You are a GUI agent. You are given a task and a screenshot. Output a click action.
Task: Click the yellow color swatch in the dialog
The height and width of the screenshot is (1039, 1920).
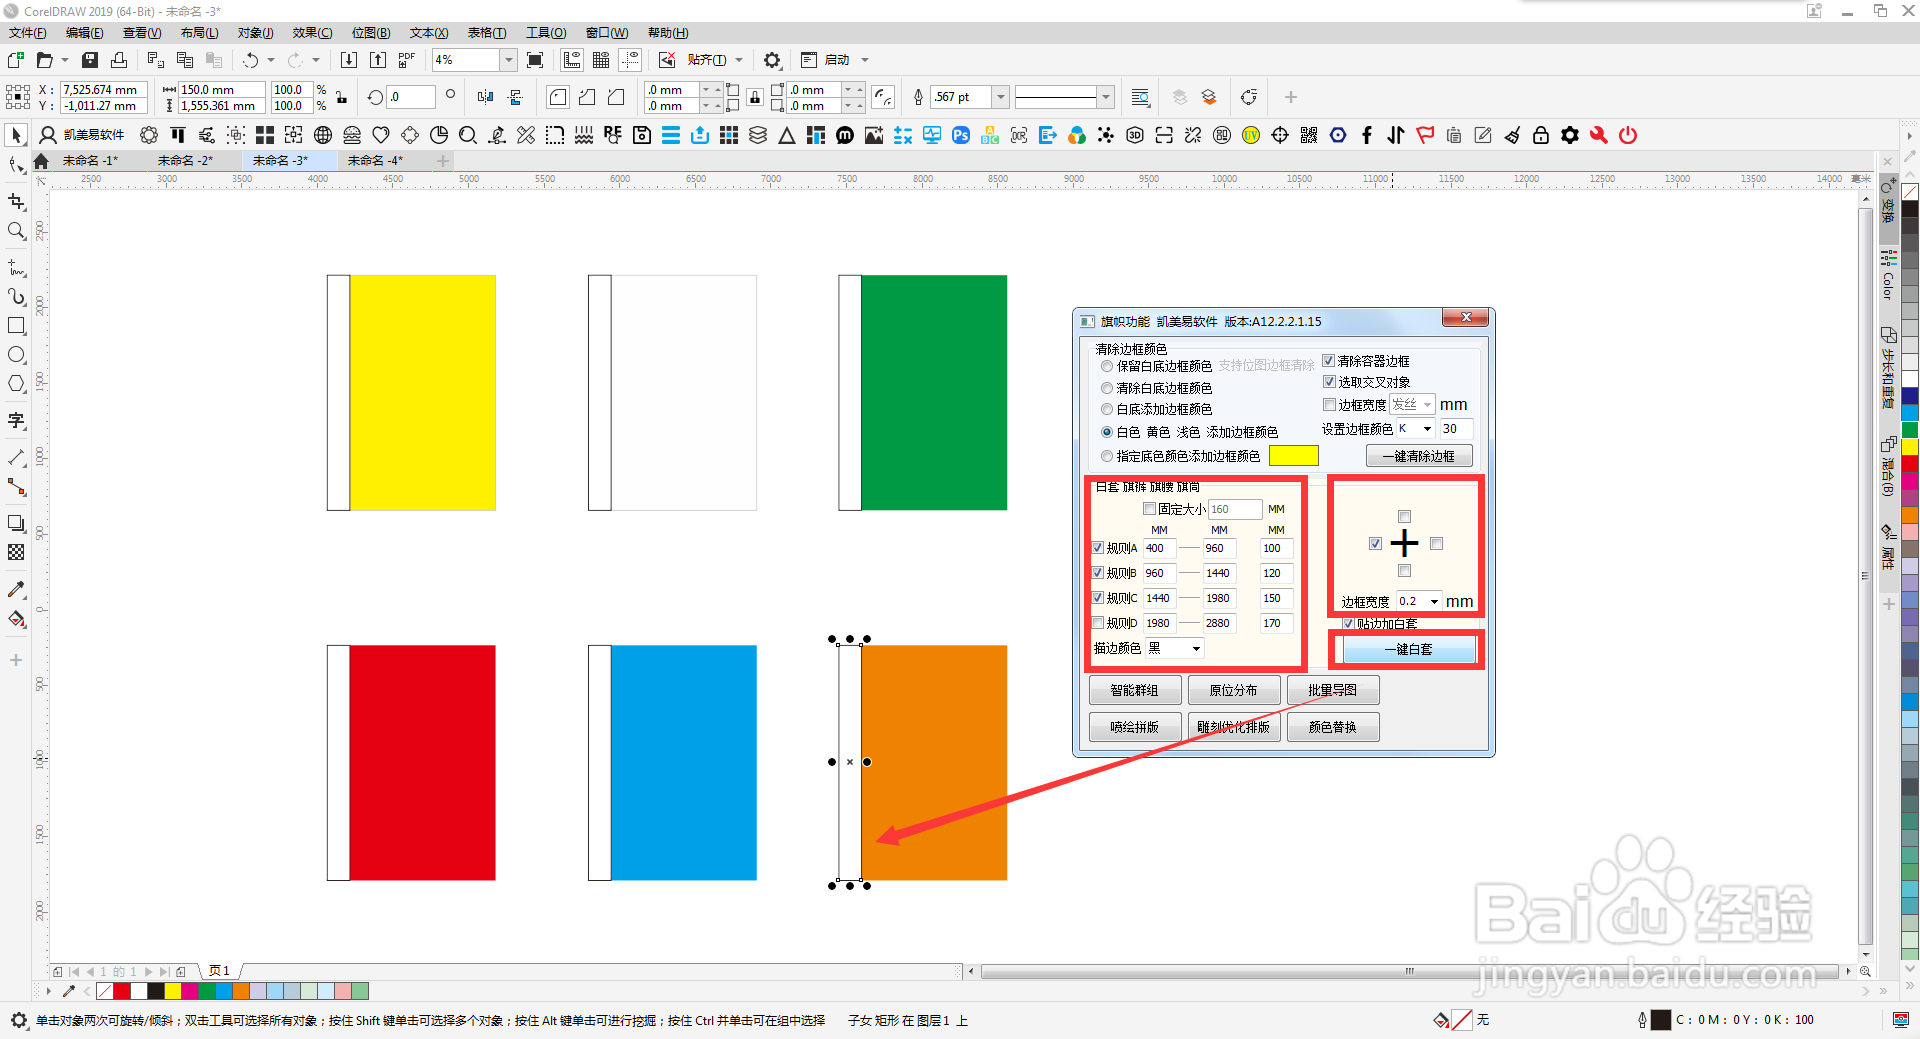tap(1293, 456)
